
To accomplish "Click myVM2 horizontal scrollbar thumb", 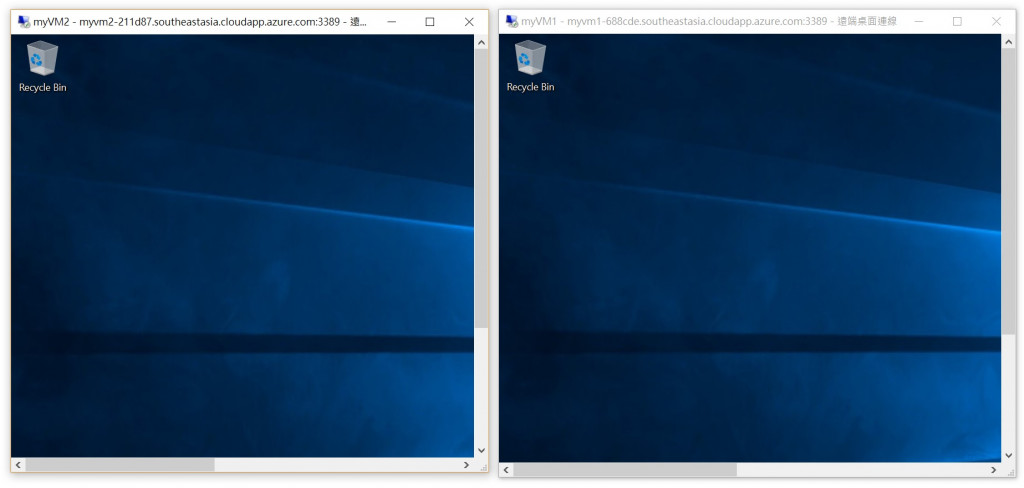I will [120, 464].
